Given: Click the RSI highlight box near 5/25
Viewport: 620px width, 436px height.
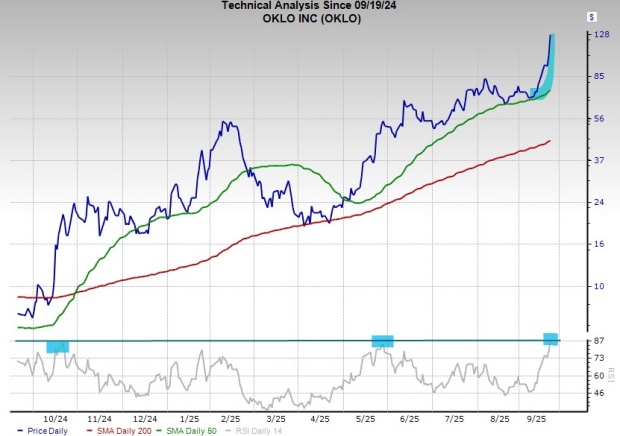Looking at the screenshot, I should [383, 341].
